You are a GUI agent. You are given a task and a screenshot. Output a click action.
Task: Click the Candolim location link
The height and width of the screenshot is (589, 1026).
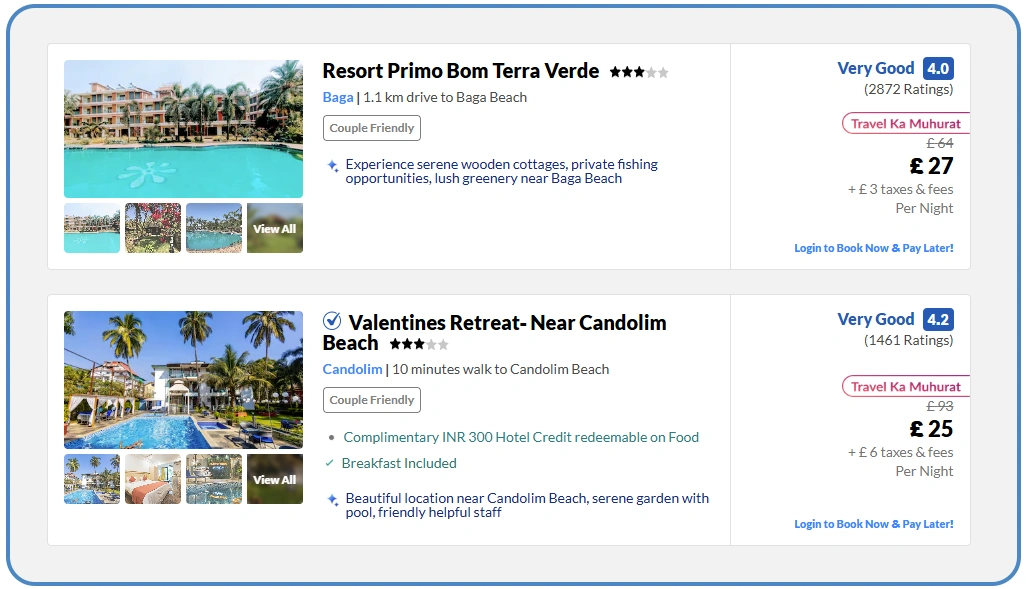click(x=352, y=369)
